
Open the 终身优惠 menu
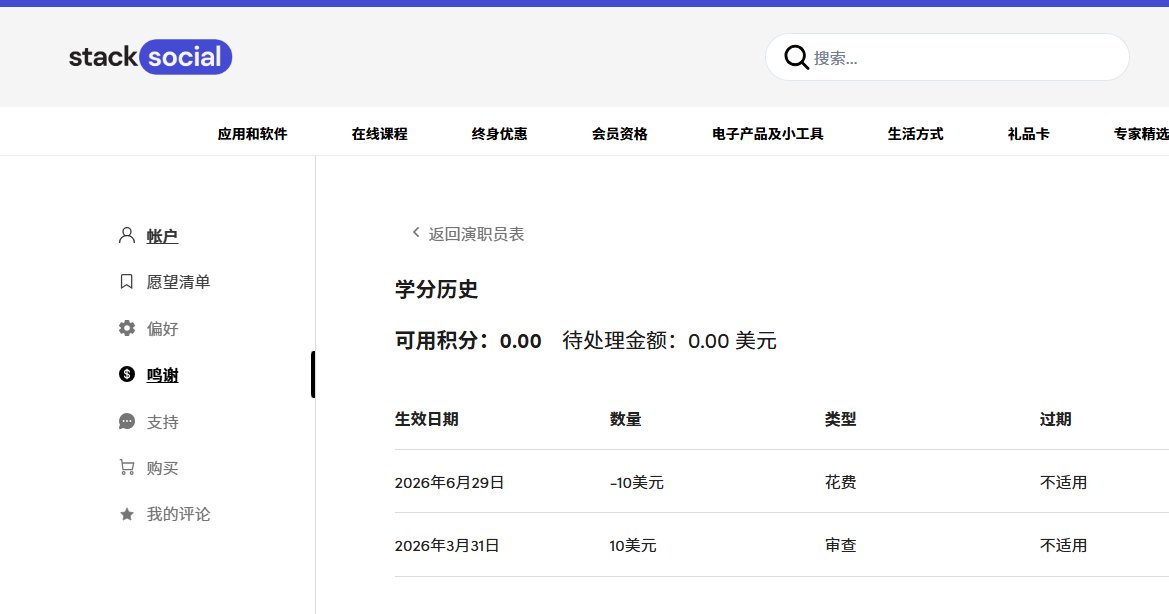pyautogui.click(x=500, y=134)
